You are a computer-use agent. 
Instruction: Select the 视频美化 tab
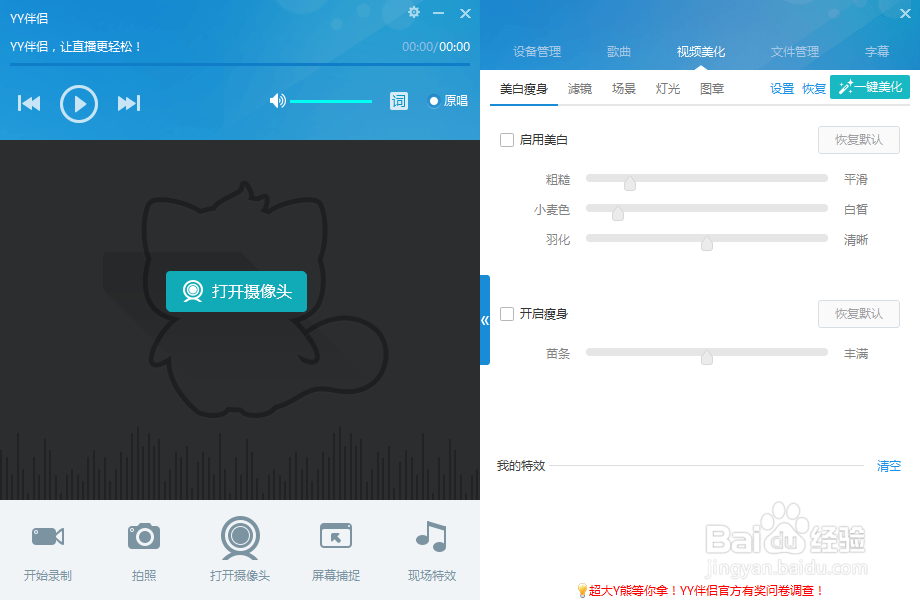[701, 52]
